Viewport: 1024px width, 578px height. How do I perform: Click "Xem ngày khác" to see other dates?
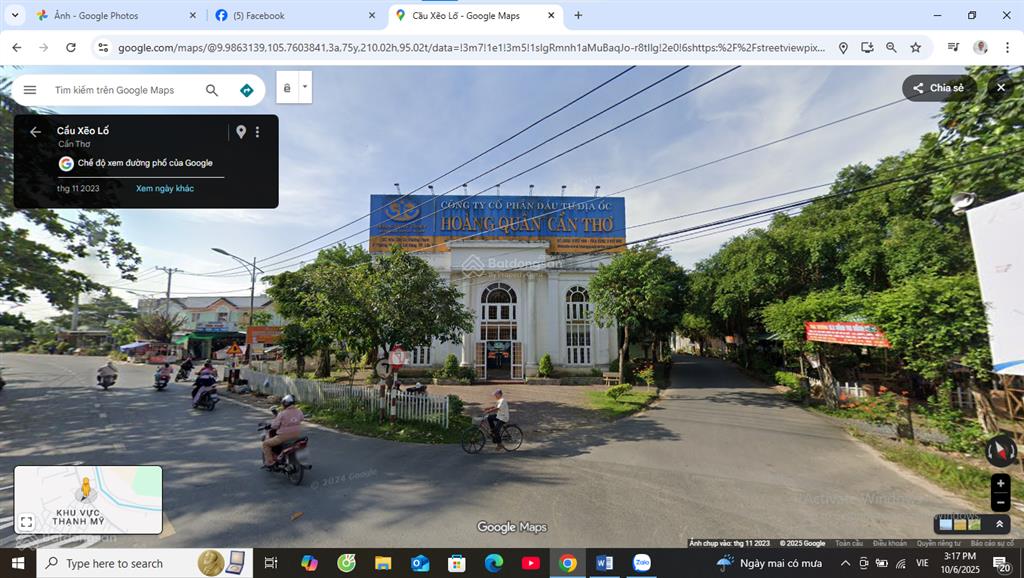[165, 188]
